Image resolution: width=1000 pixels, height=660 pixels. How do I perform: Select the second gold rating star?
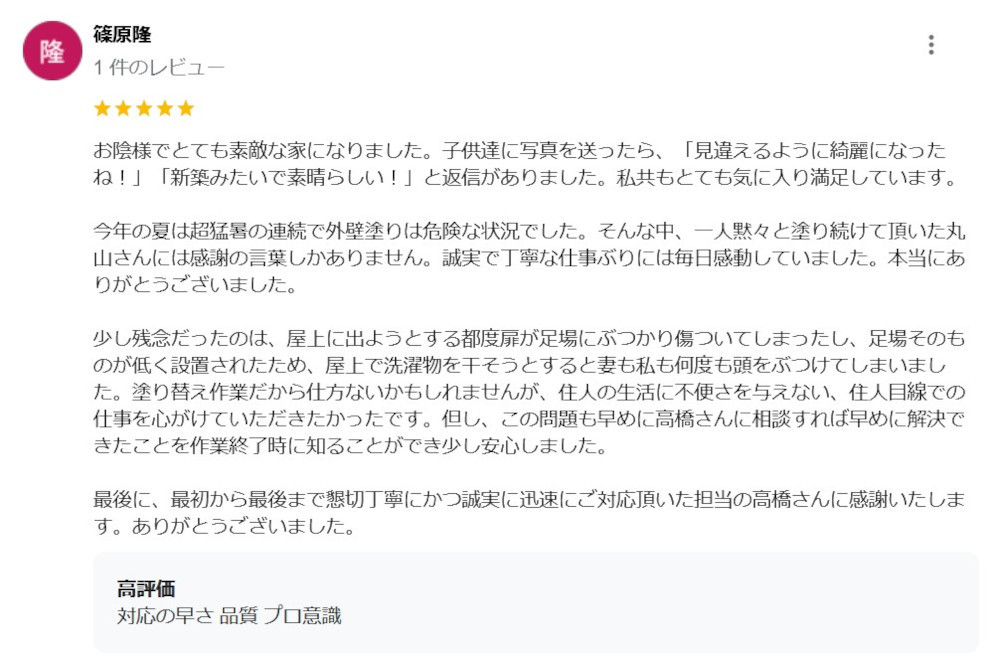coord(123,108)
